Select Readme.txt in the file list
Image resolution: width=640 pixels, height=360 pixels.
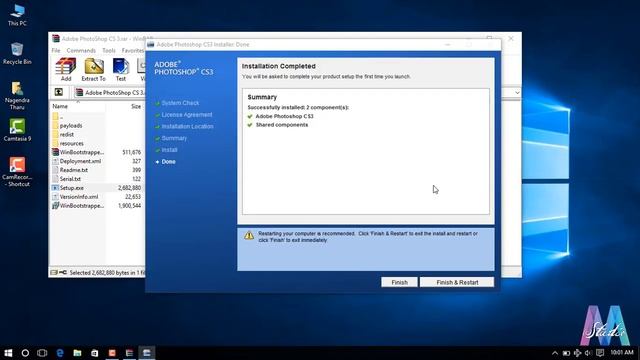pos(74,170)
